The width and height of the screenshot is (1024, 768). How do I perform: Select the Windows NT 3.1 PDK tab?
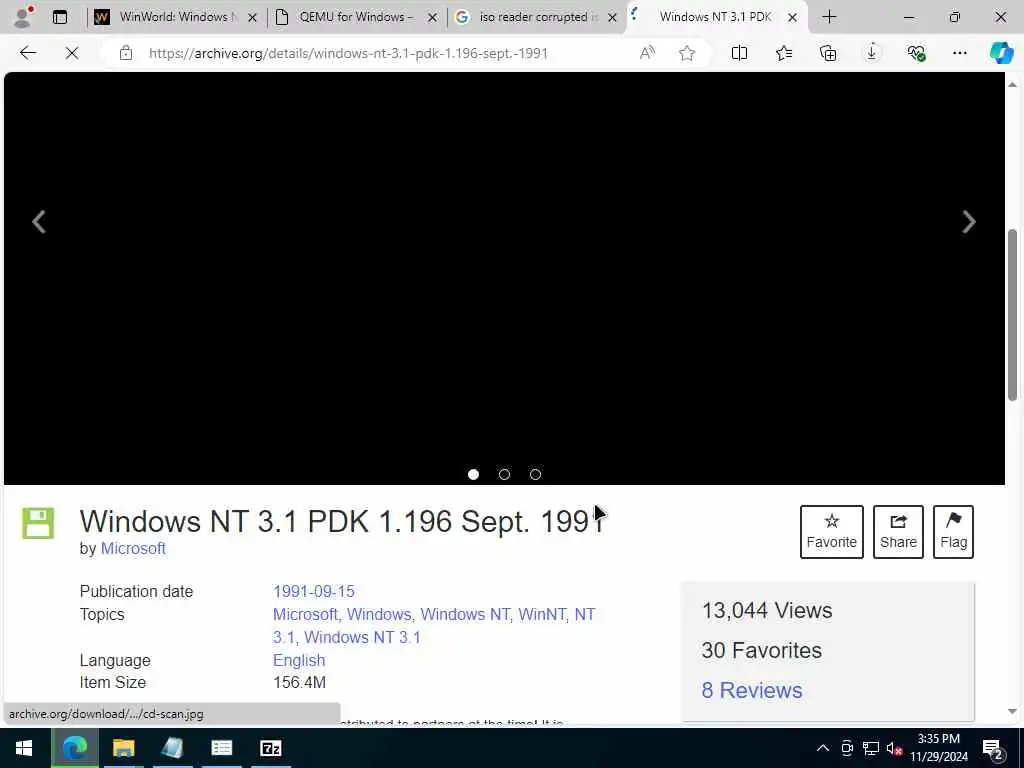[x=716, y=17]
